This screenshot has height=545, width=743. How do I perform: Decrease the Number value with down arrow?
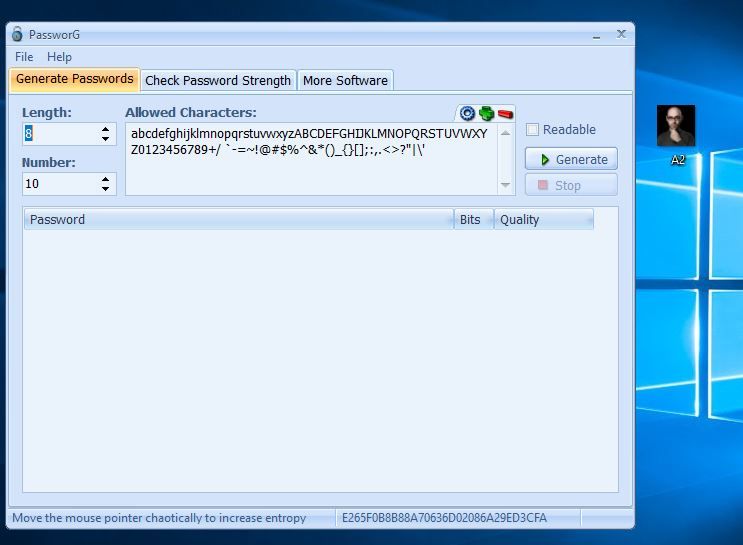click(106, 189)
